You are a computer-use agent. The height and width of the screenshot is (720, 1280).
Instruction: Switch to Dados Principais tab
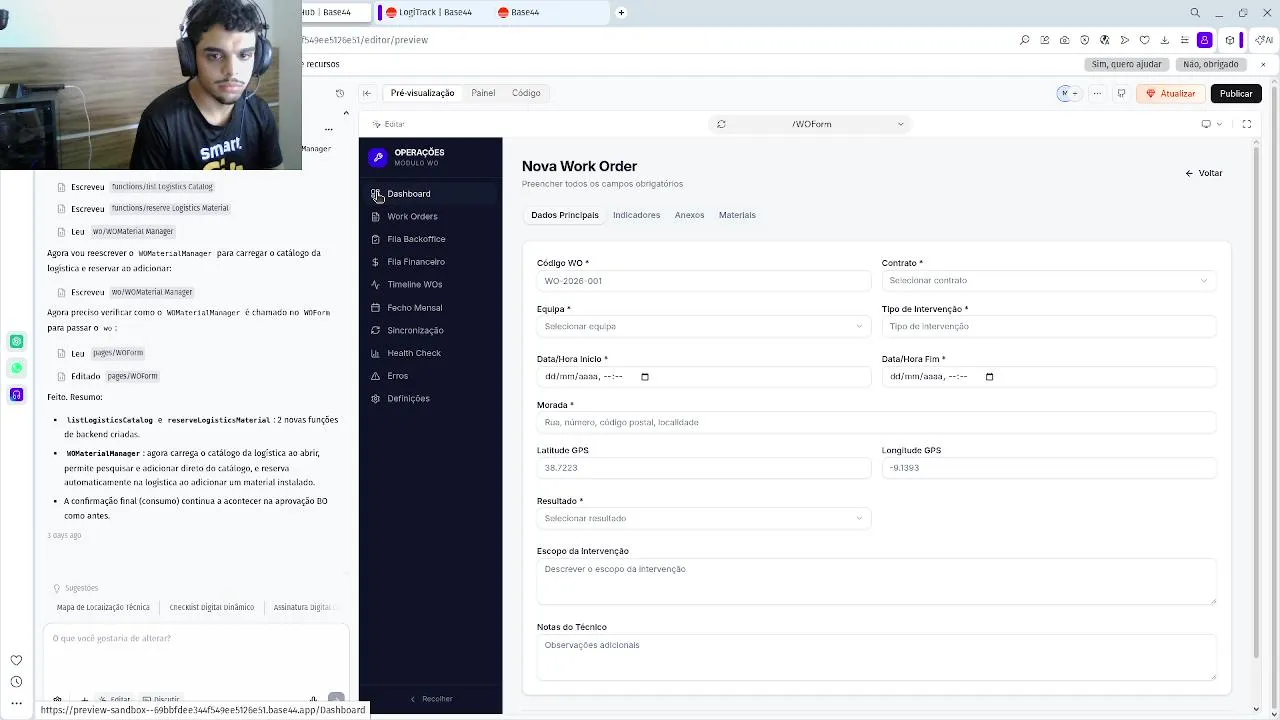point(565,215)
